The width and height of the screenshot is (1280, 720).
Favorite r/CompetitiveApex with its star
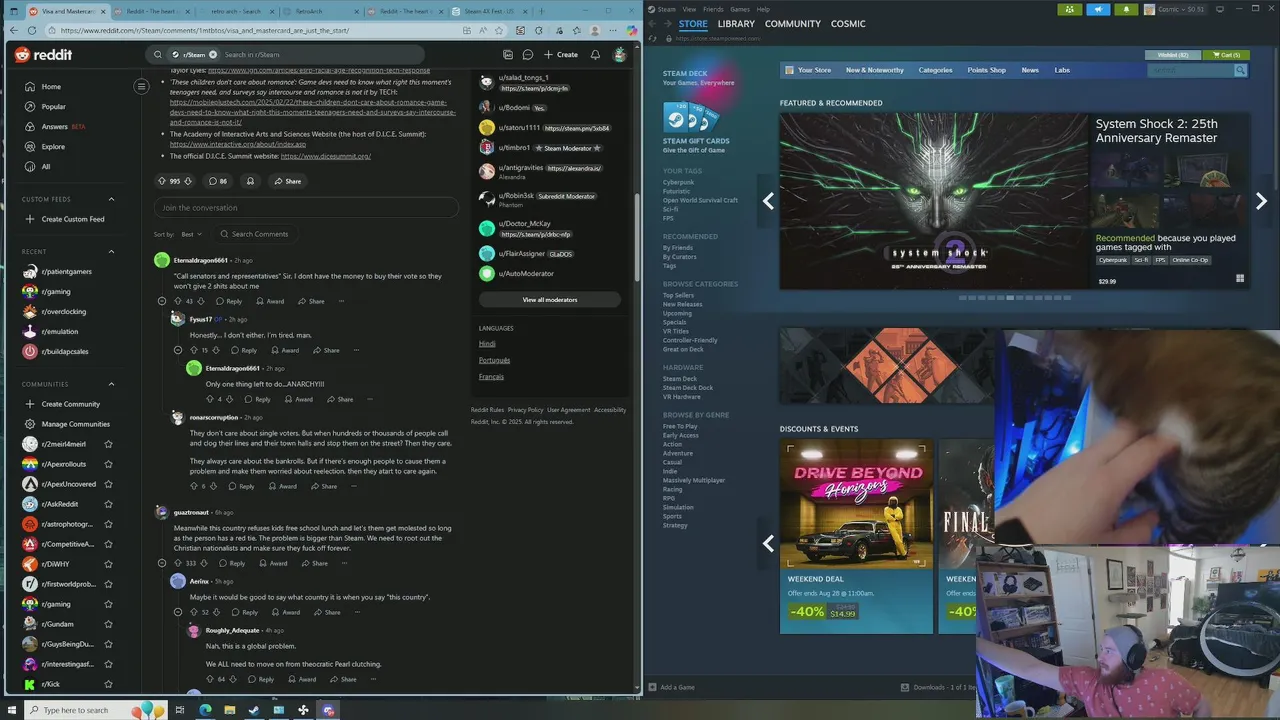coord(108,544)
